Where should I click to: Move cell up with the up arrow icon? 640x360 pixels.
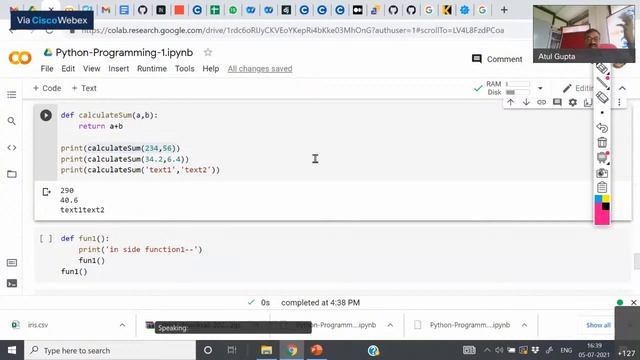(511, 102)
